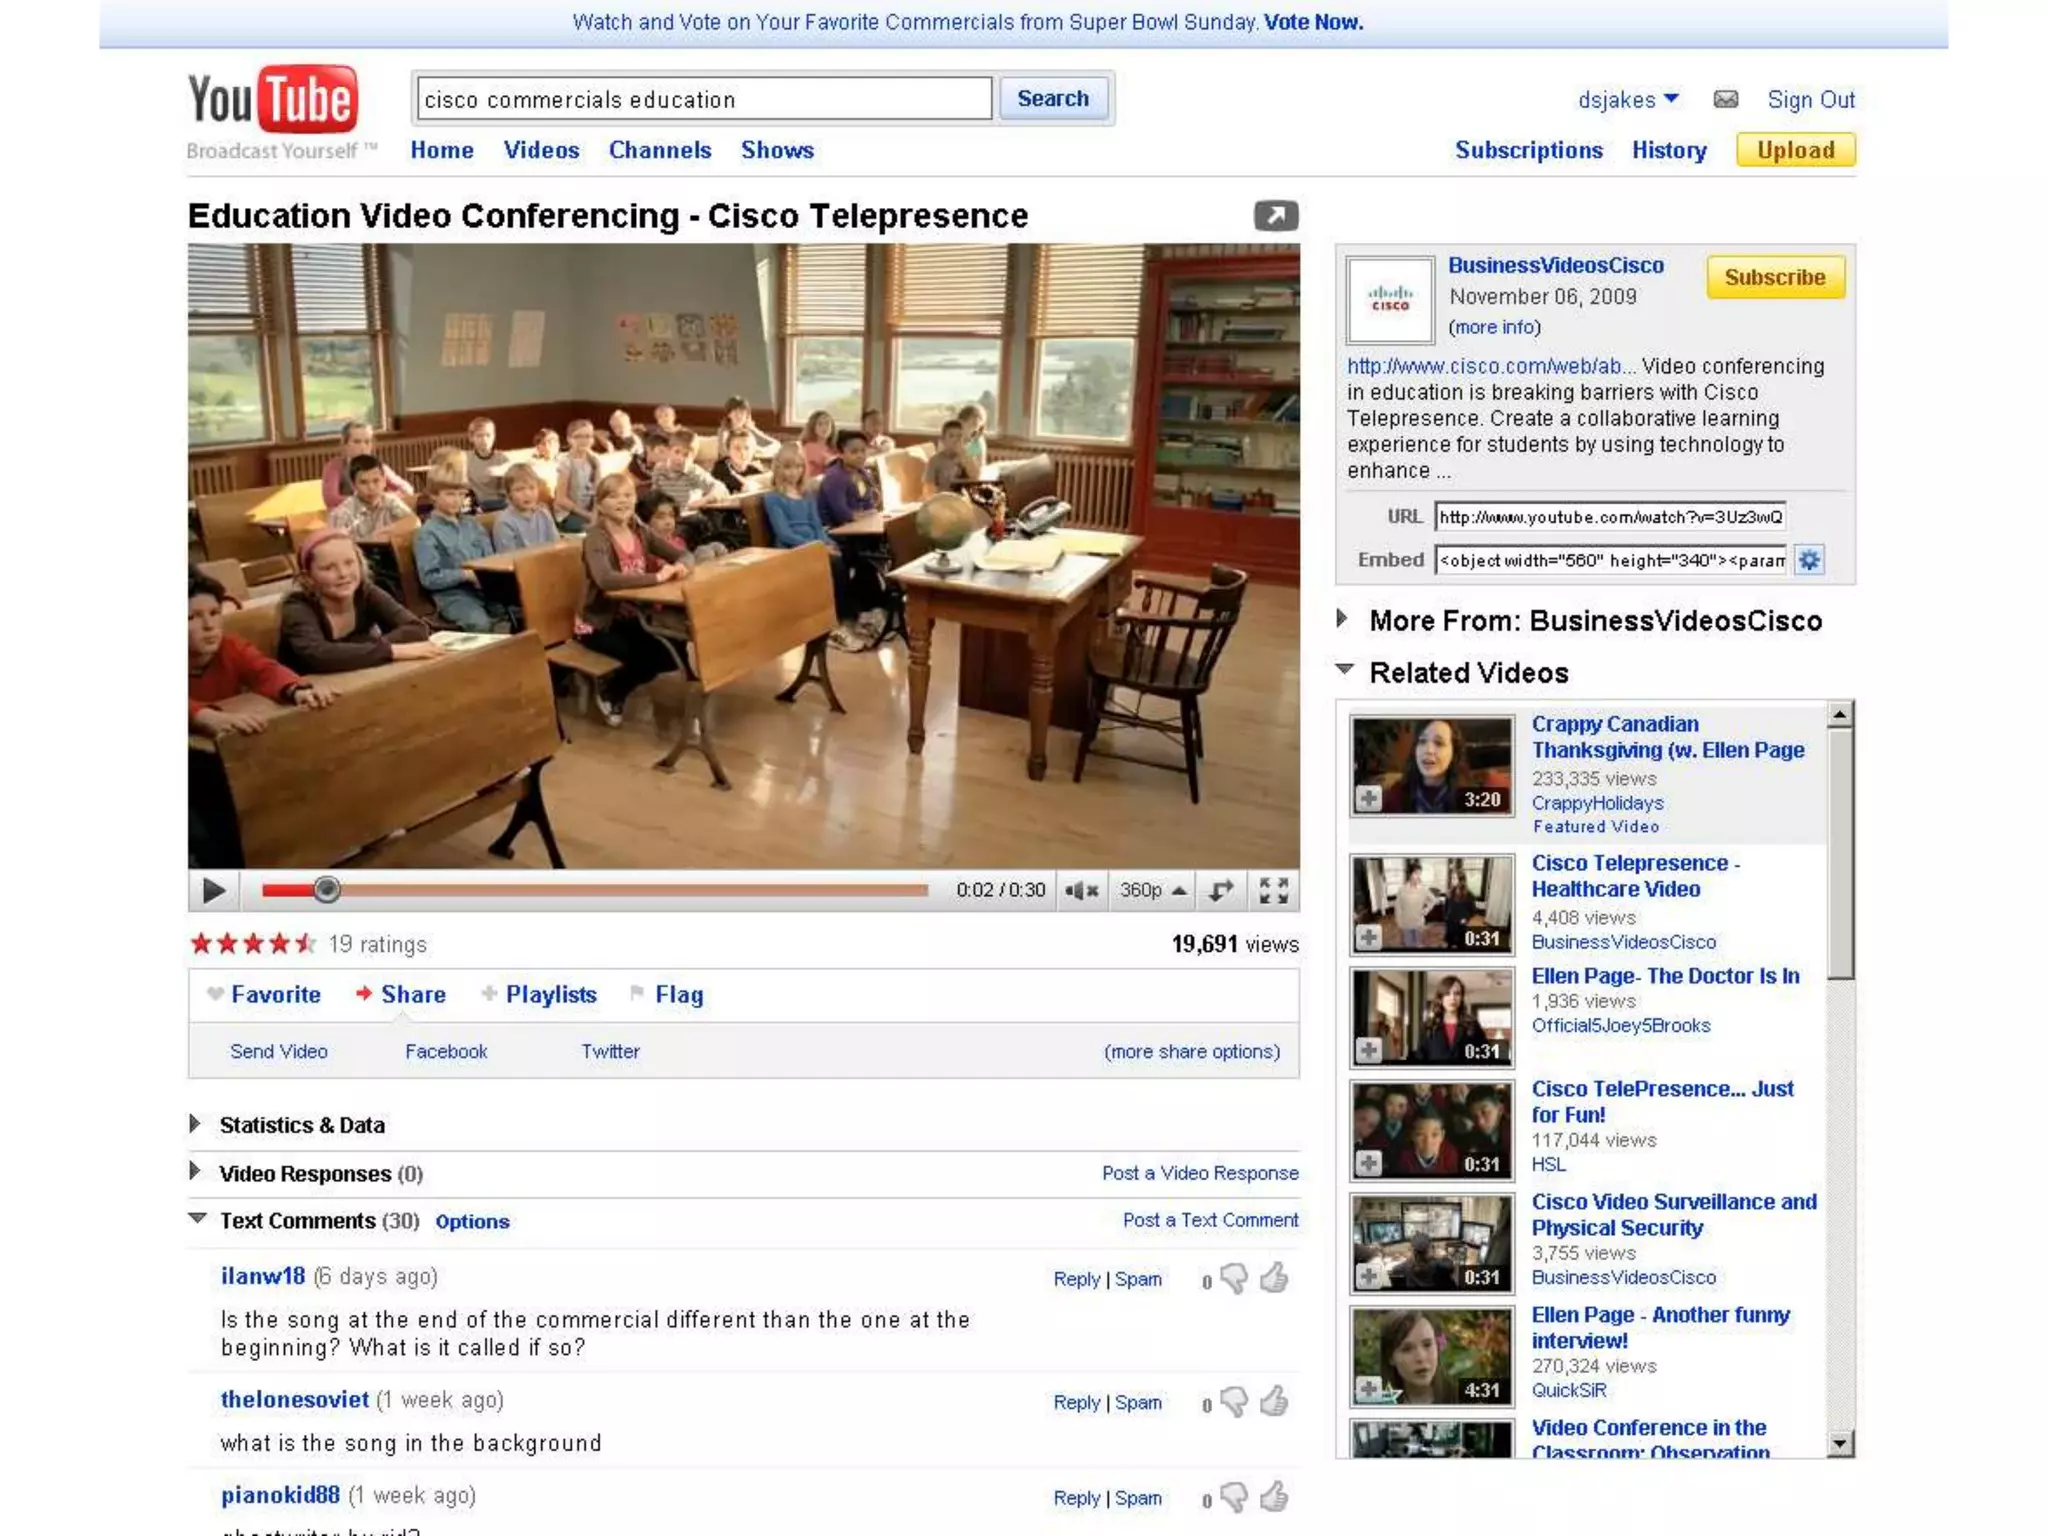The height and width of the screenshot is (1536, 2048).
Task: Open video in popout window icon
Action: pos(1275,215)
